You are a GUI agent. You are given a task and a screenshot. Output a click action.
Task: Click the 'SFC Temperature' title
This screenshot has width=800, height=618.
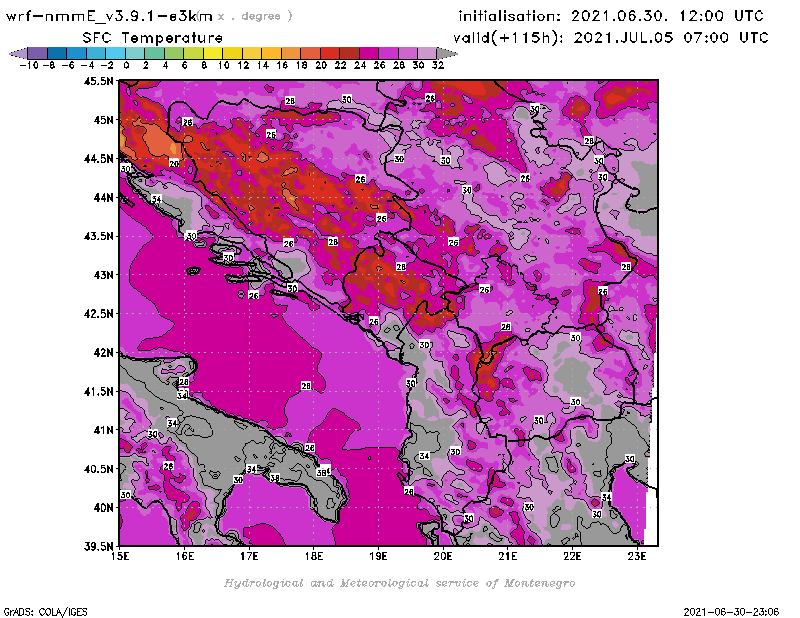153,38
